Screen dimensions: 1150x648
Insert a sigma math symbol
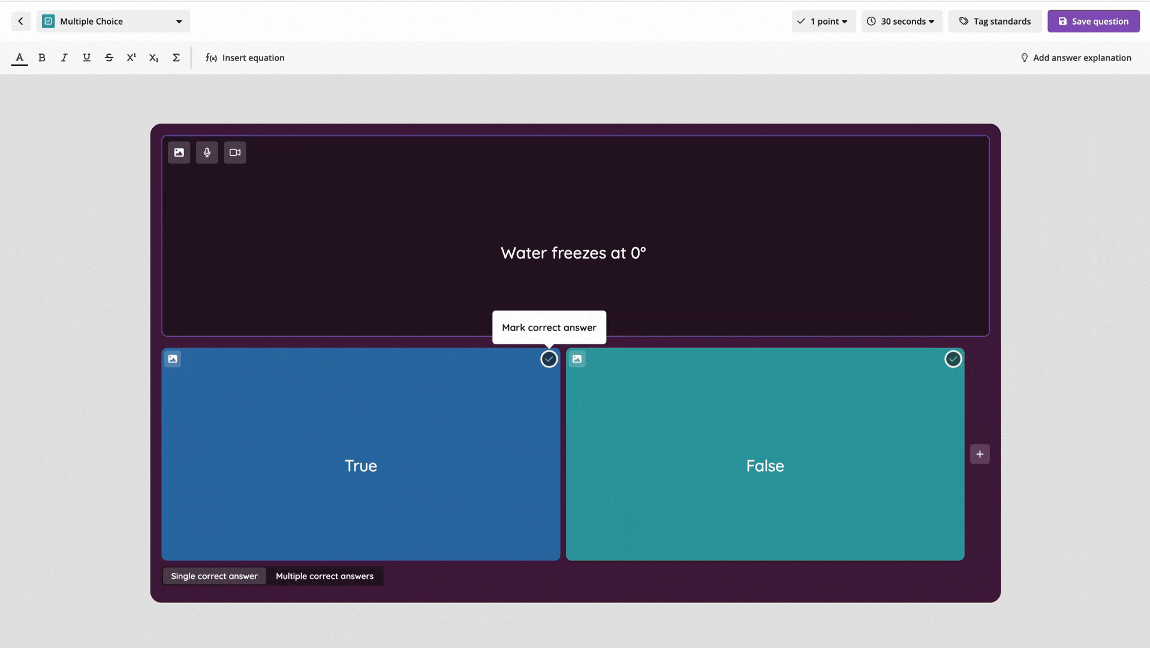click(x=176, y=58)
